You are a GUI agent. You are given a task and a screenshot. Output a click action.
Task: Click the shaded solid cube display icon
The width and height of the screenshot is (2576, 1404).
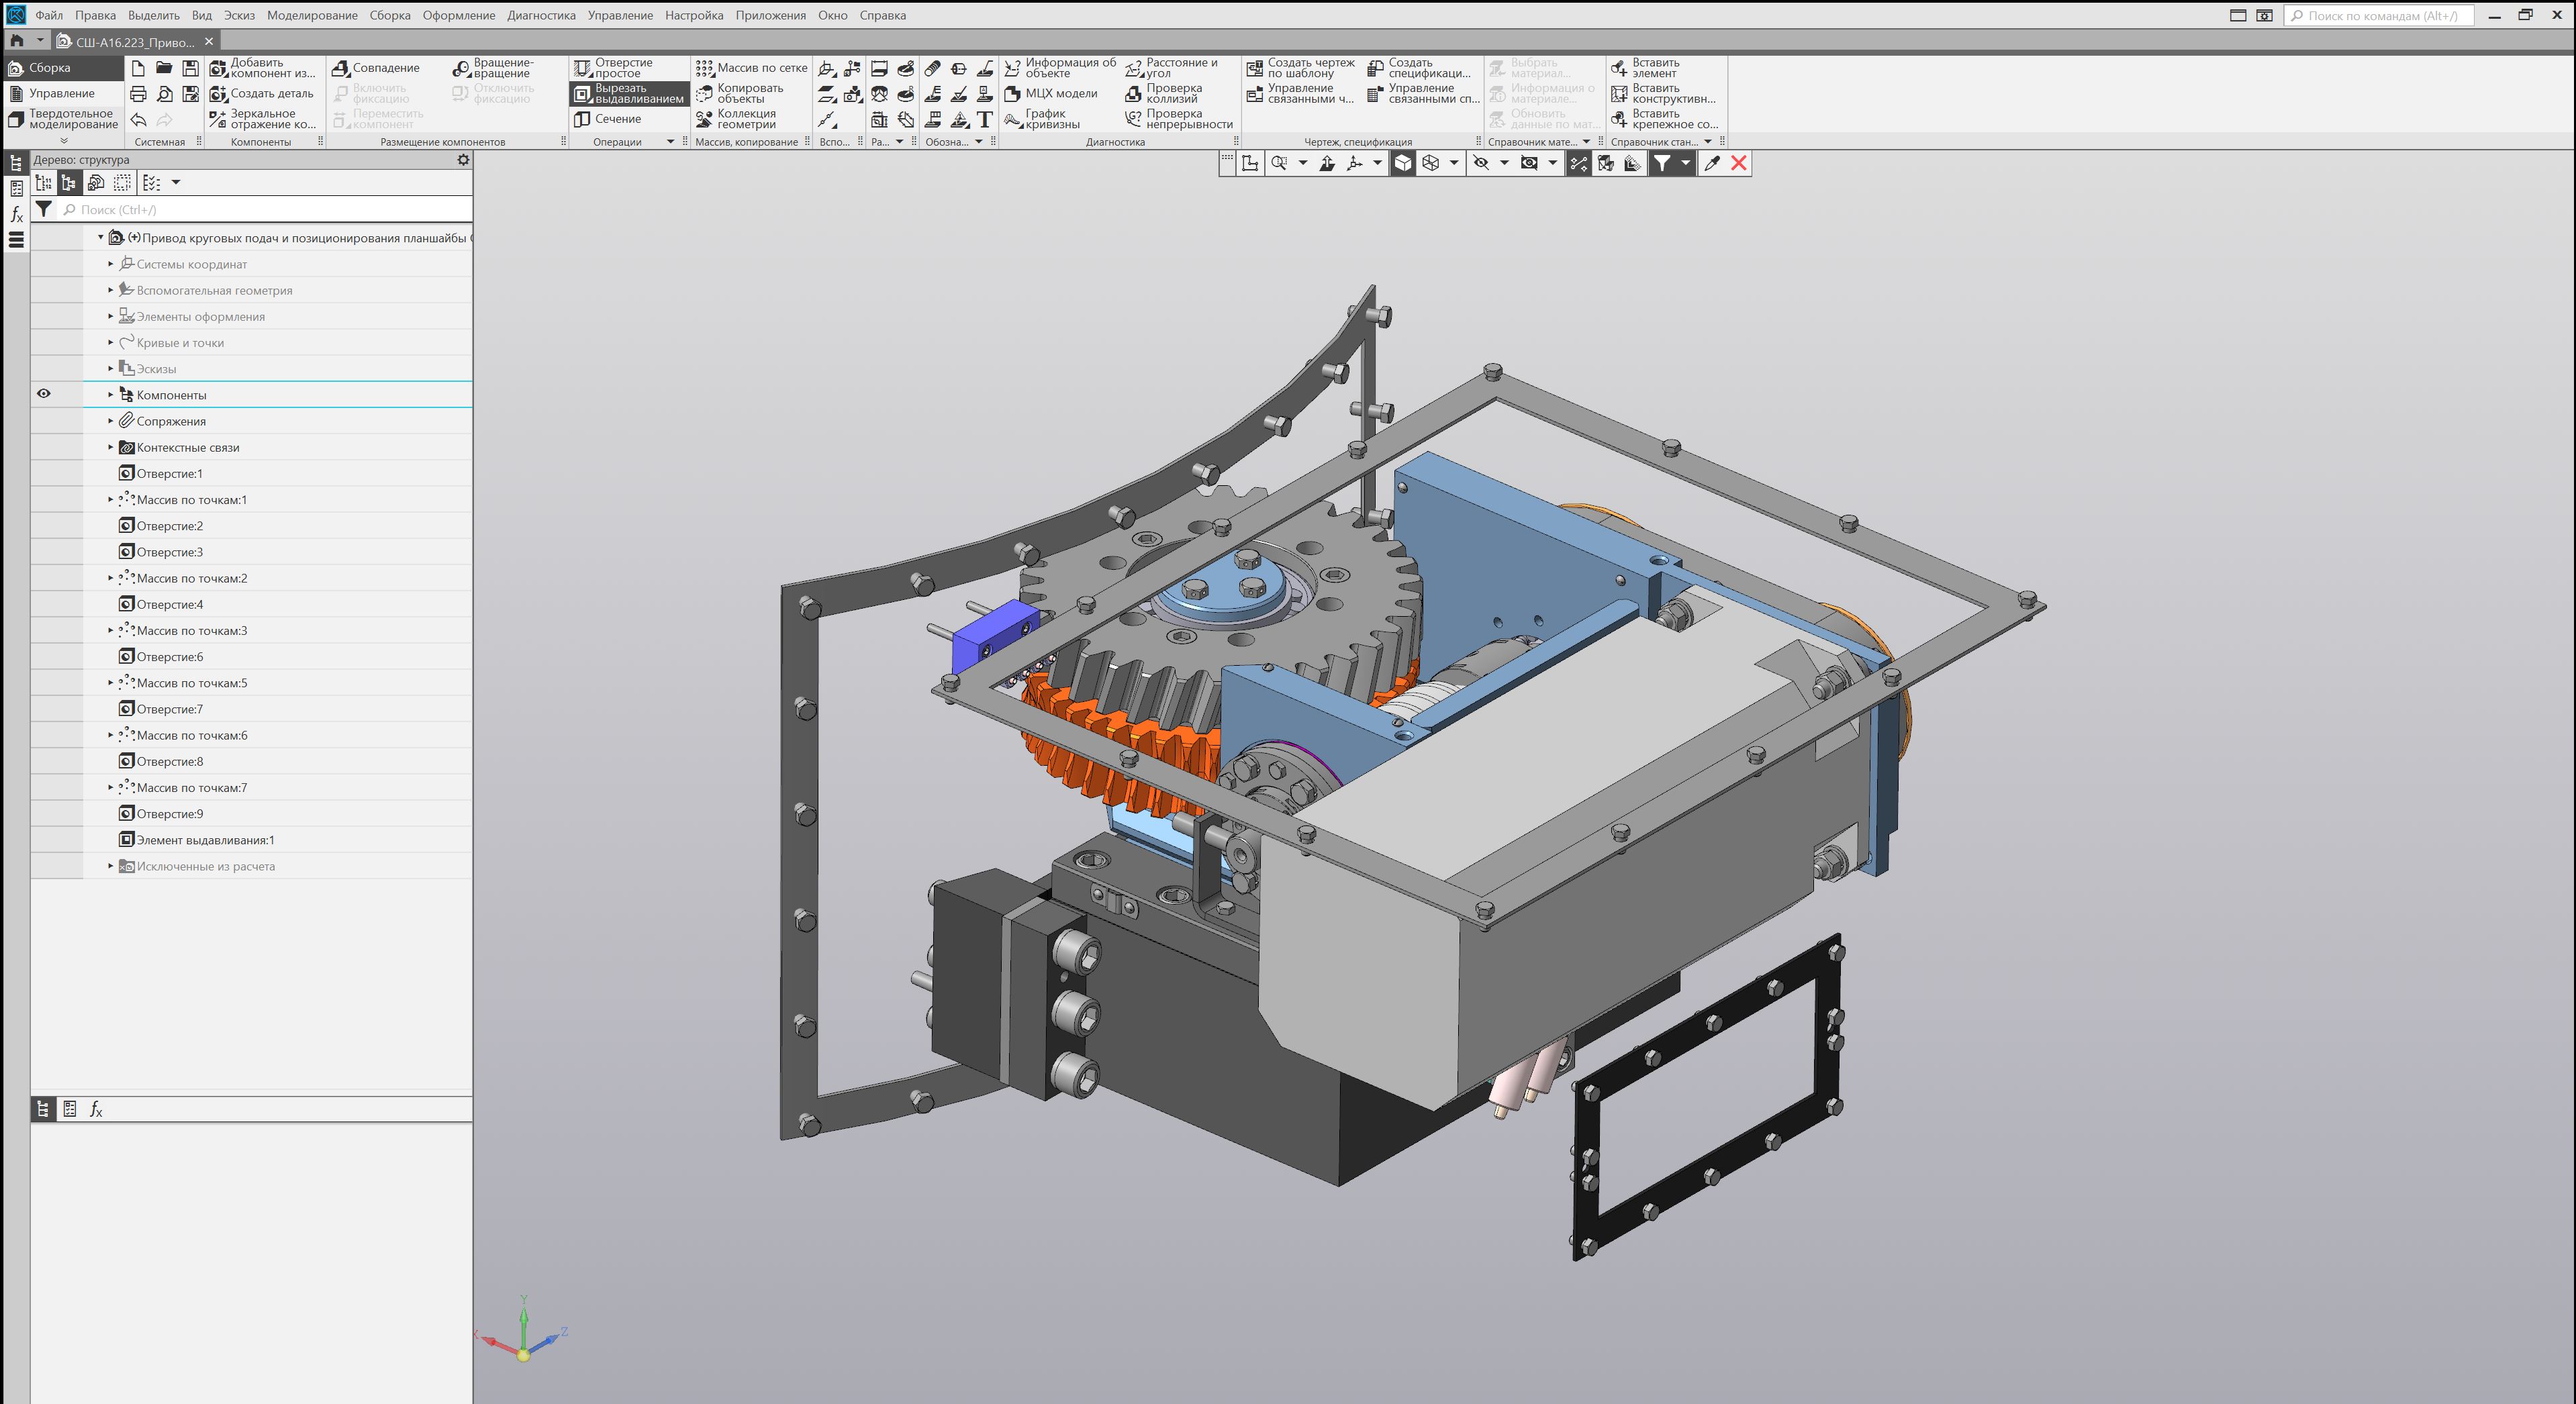pos(1403,163)
